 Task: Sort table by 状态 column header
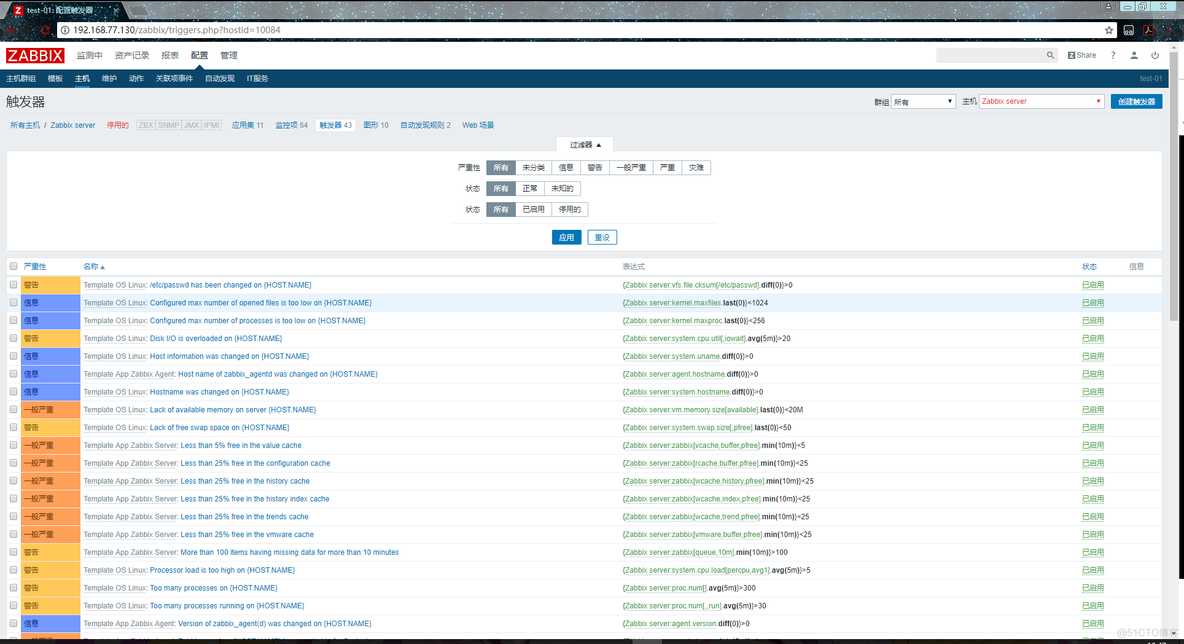[1089, 267]
